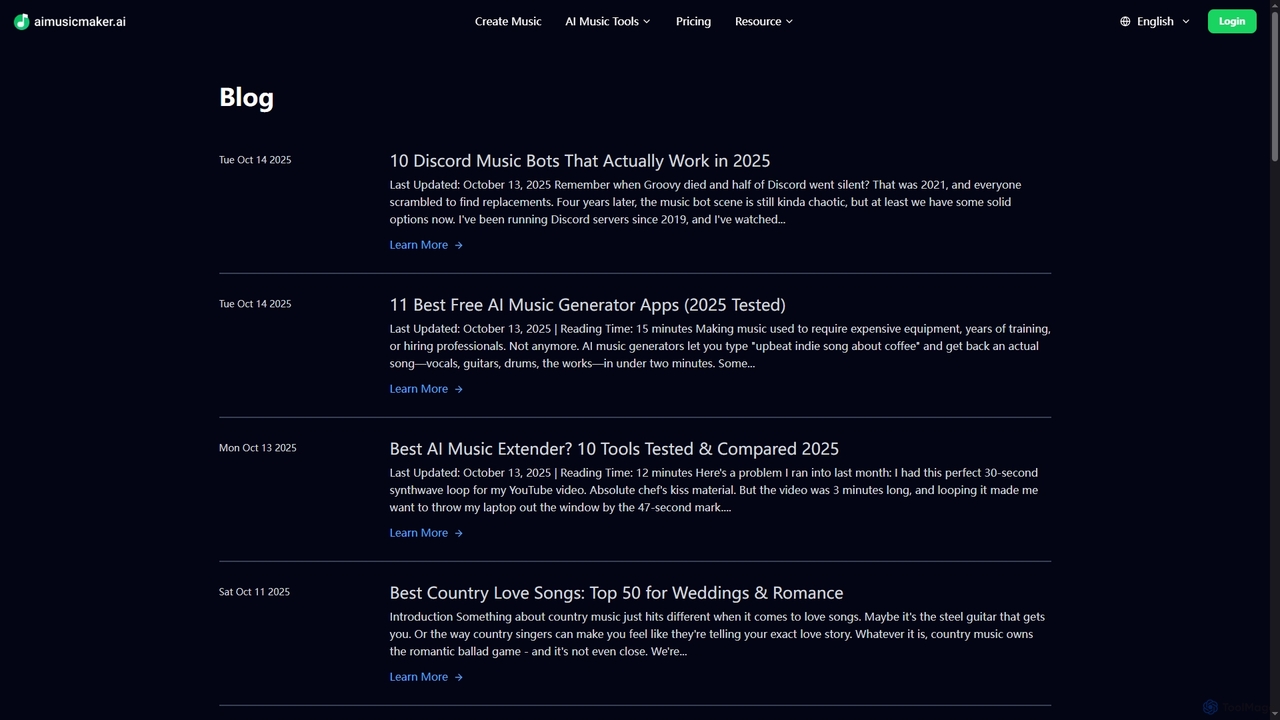Click the 'Sat Oct 11 2025' date
1280x720 pixels.
[254, 592]
